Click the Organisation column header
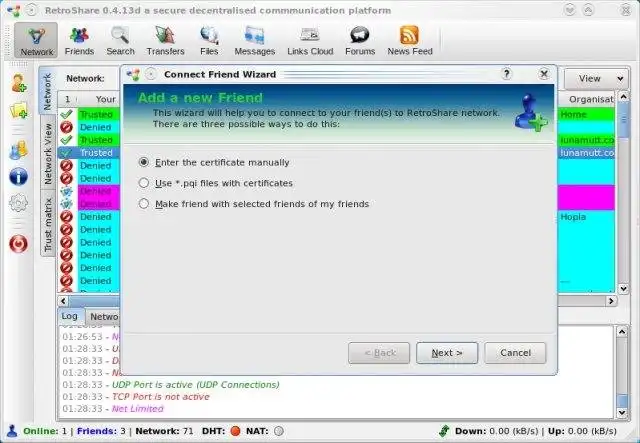 point(586,99)
